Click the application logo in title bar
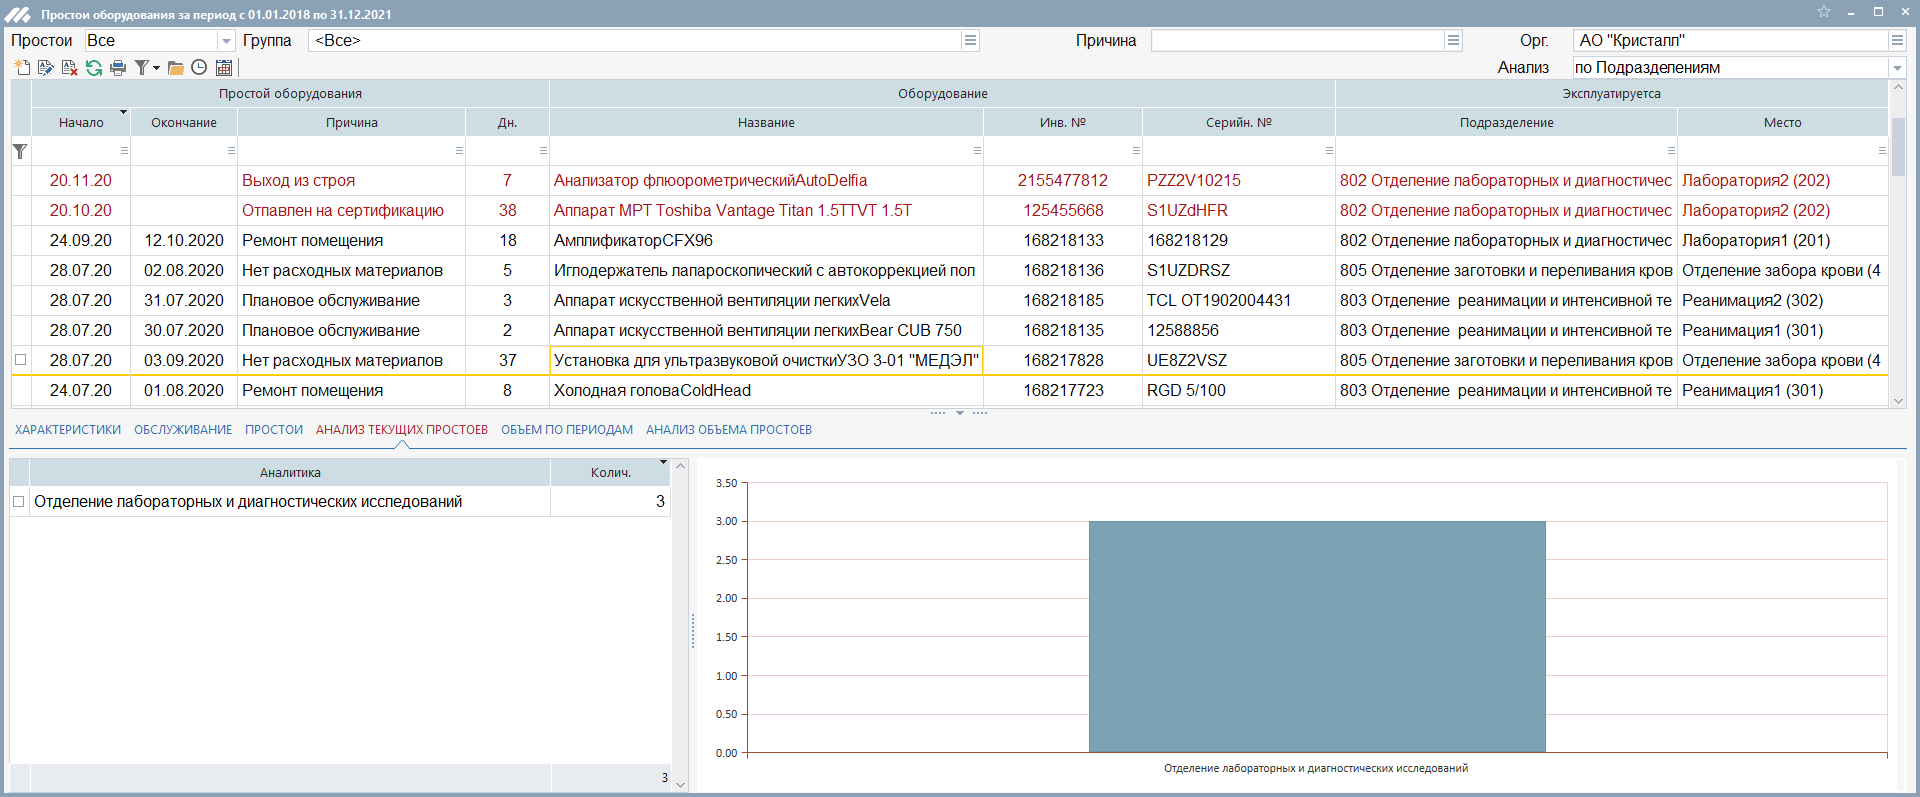The width and height of the screenshot is (1920, 797). point(17,14)
